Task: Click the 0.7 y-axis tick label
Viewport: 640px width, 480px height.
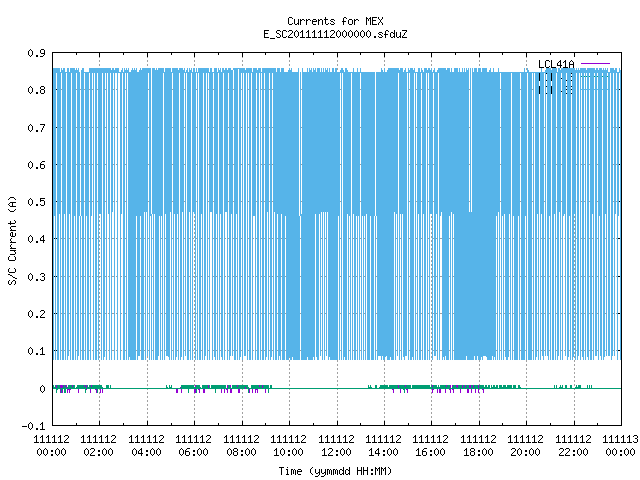Action: [36, 128]
